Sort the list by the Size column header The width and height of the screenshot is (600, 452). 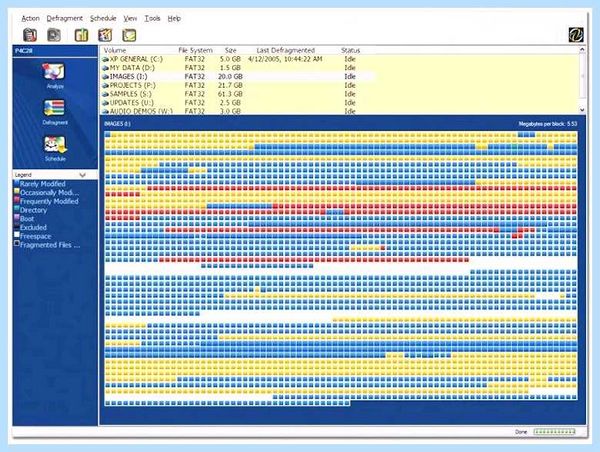(x=230, y=50)
